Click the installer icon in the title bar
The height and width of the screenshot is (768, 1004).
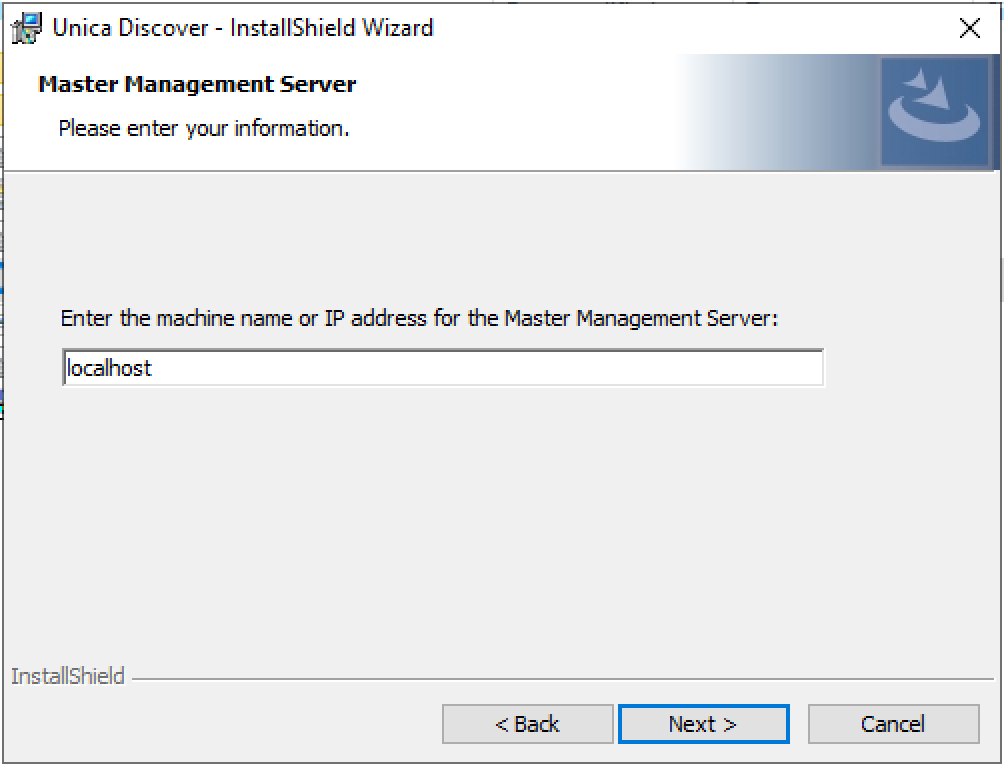tap(27, 28)
